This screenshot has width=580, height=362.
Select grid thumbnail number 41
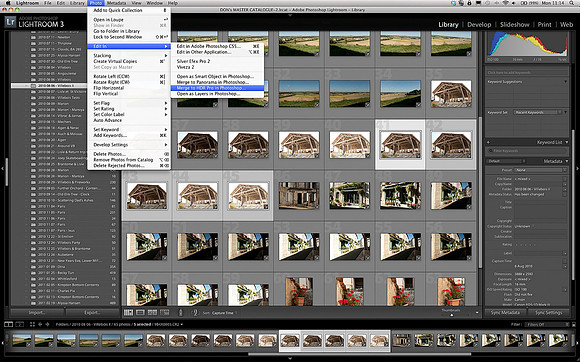401,145
